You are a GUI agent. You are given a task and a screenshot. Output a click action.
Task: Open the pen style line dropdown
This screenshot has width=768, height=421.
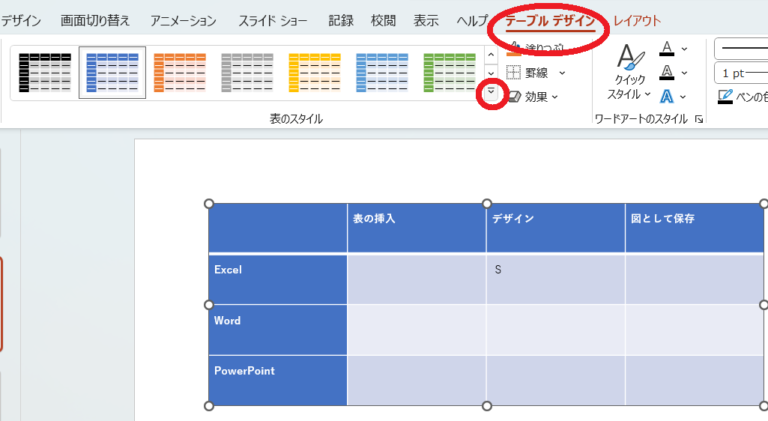[741, 48]
